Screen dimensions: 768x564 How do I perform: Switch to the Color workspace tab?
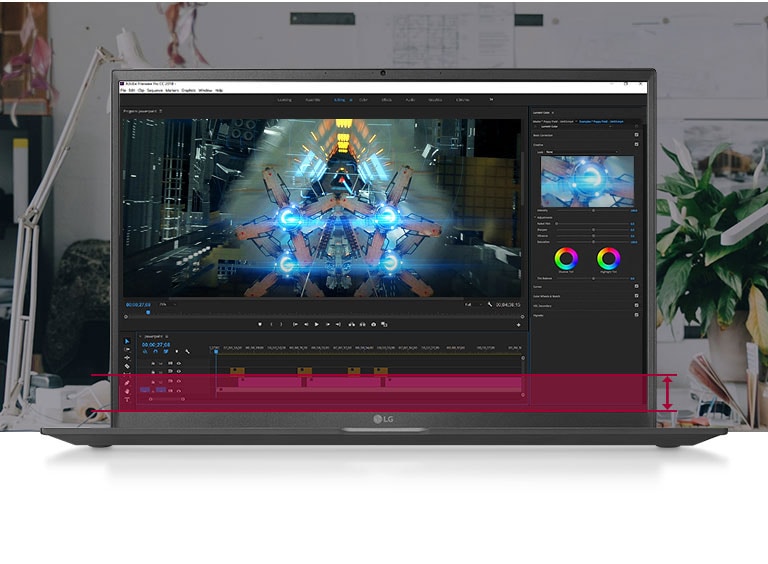click(363, 100)
